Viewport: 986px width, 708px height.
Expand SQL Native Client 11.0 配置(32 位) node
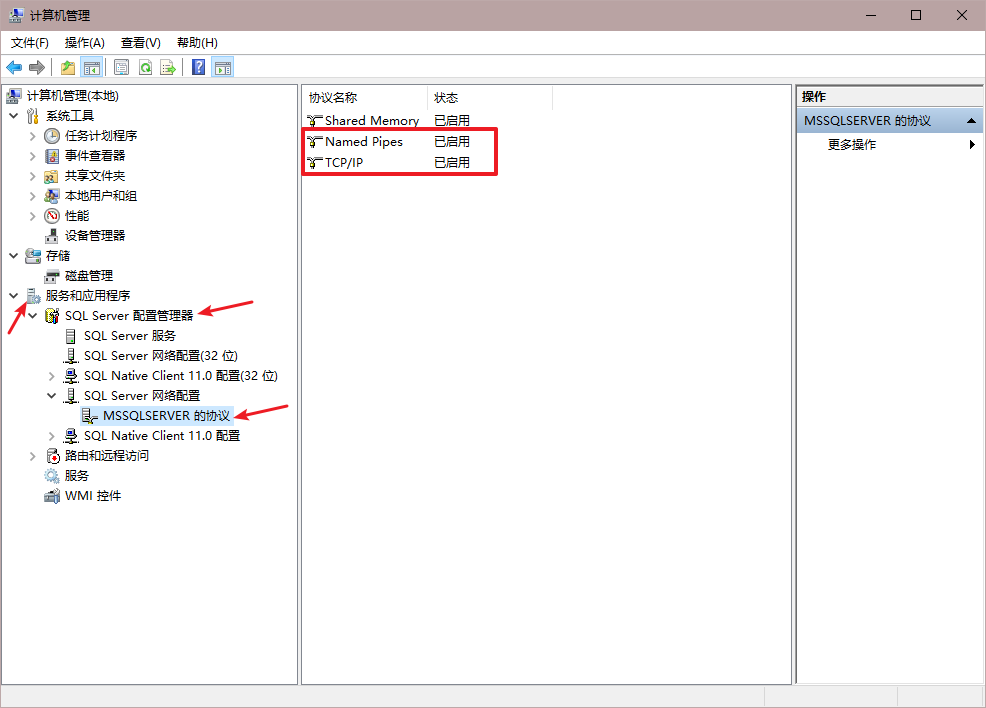click(x=52, y=376)
